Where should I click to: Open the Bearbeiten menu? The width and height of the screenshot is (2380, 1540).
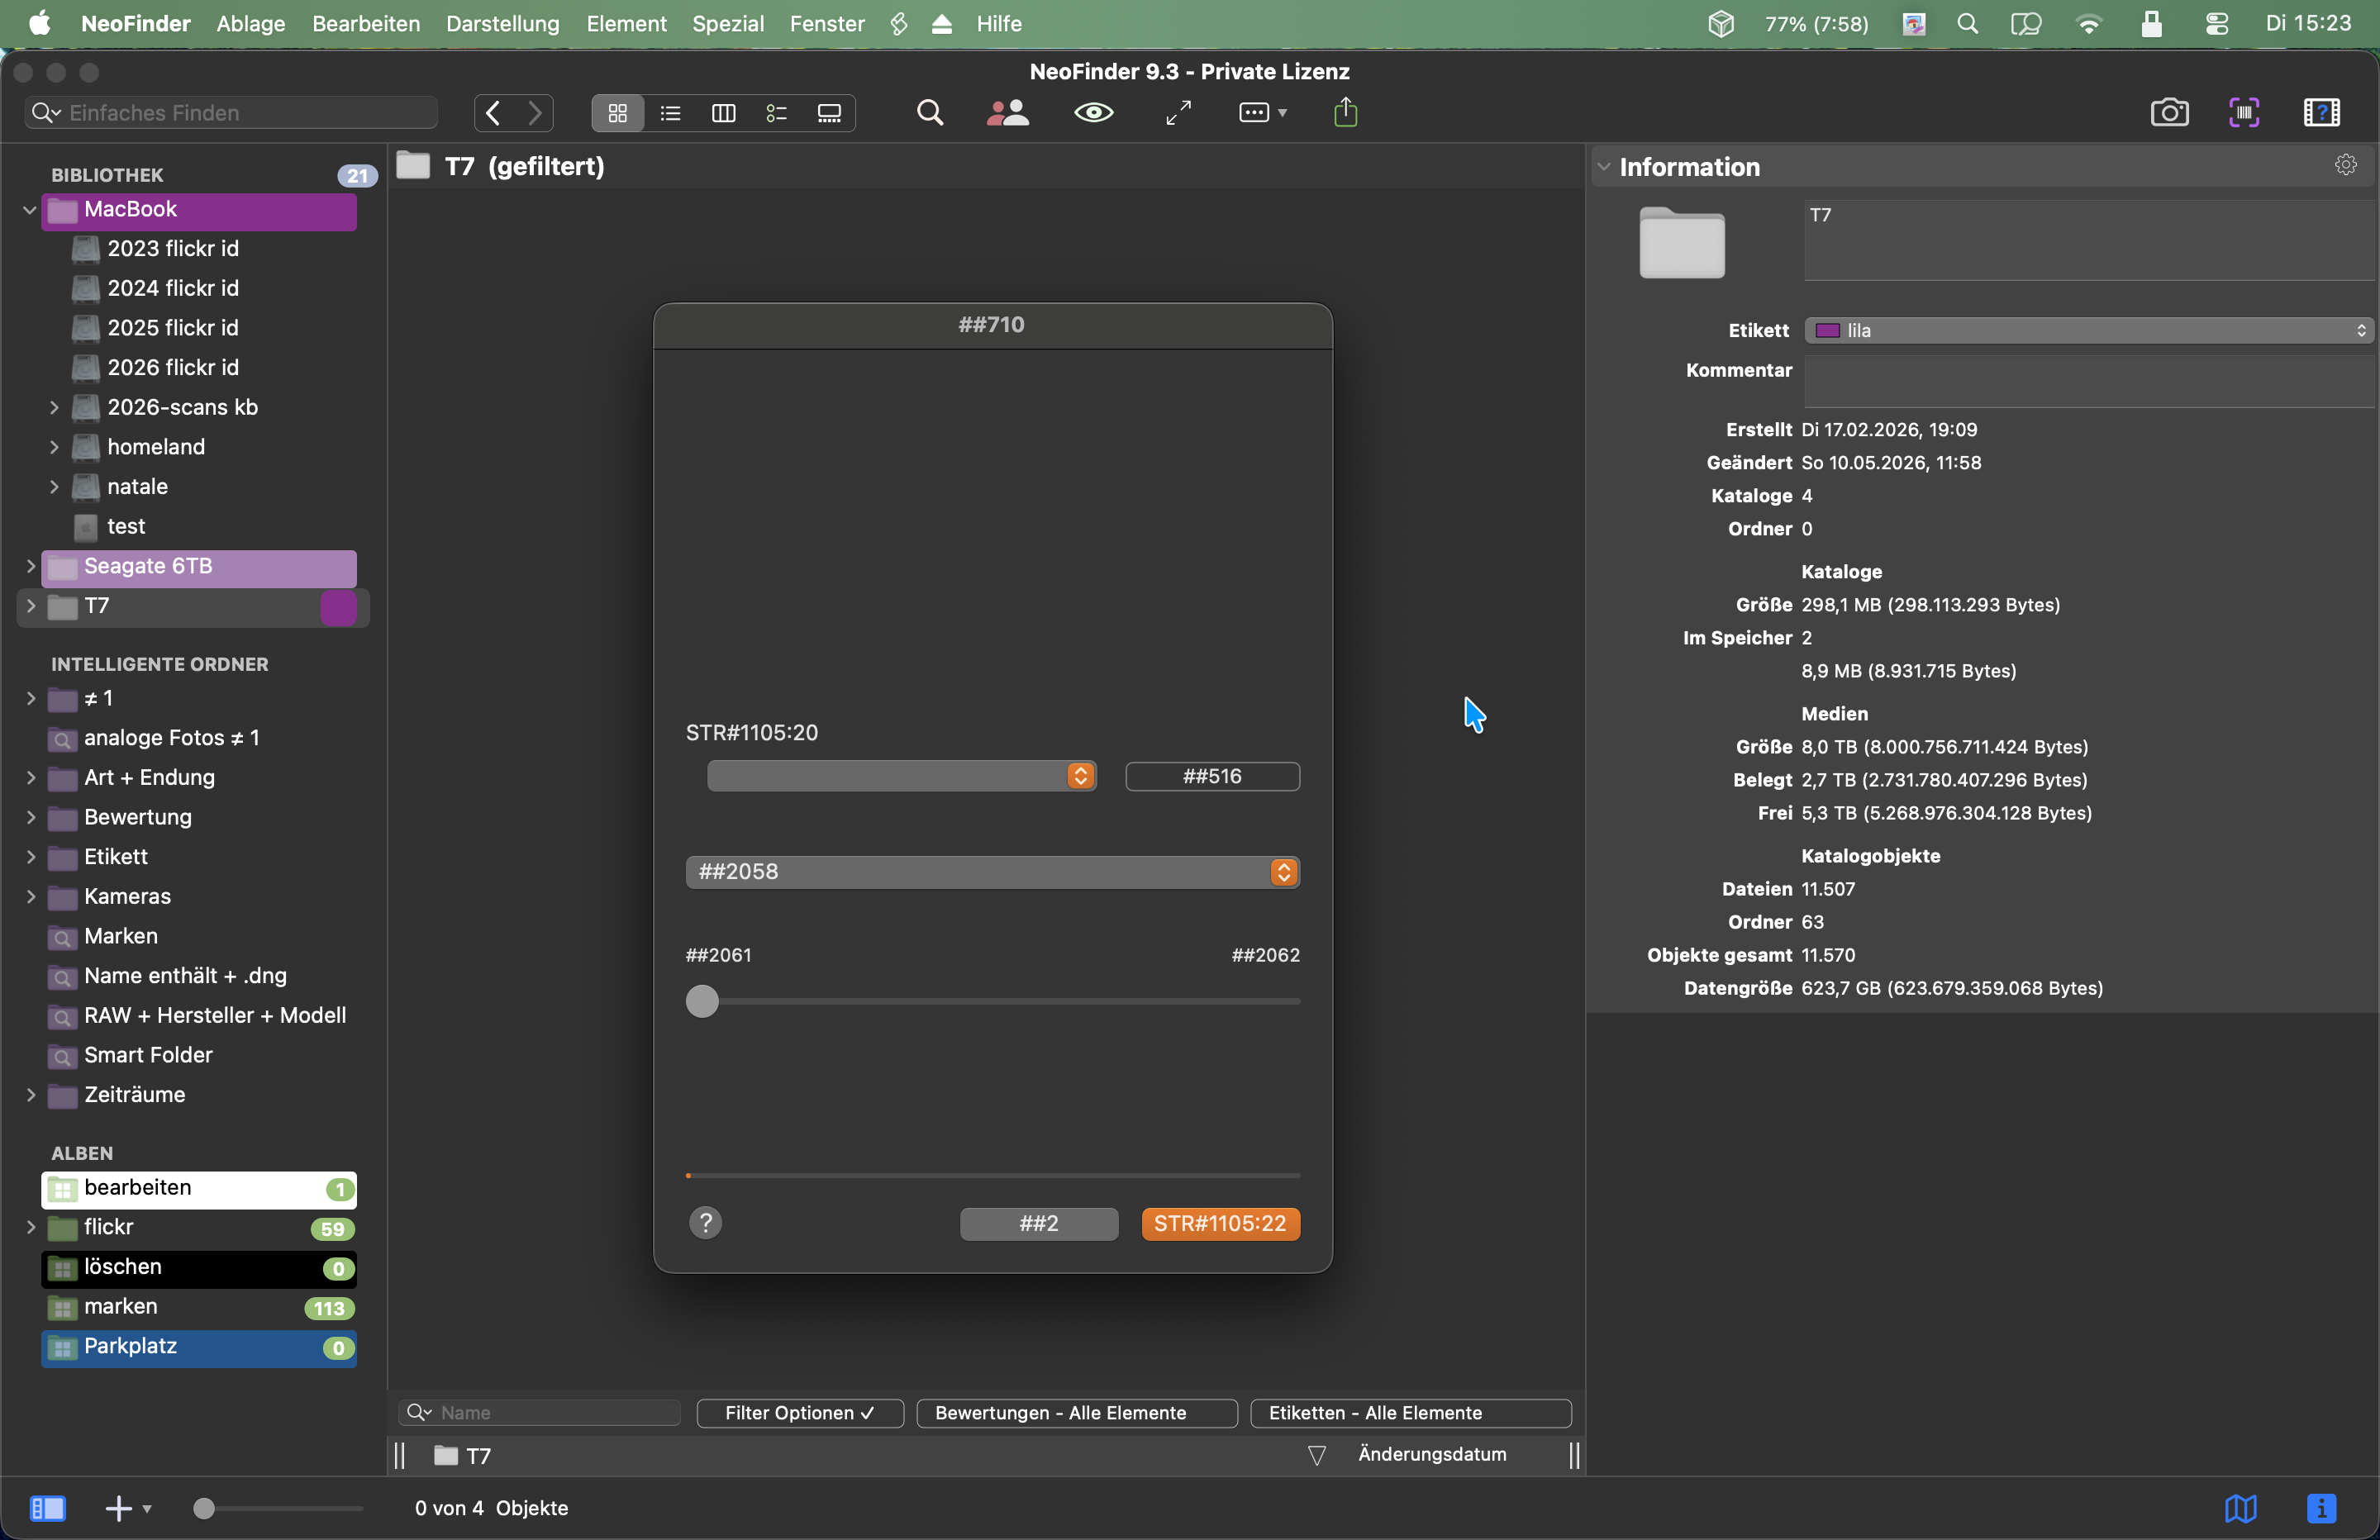click(x=366, y=24)
